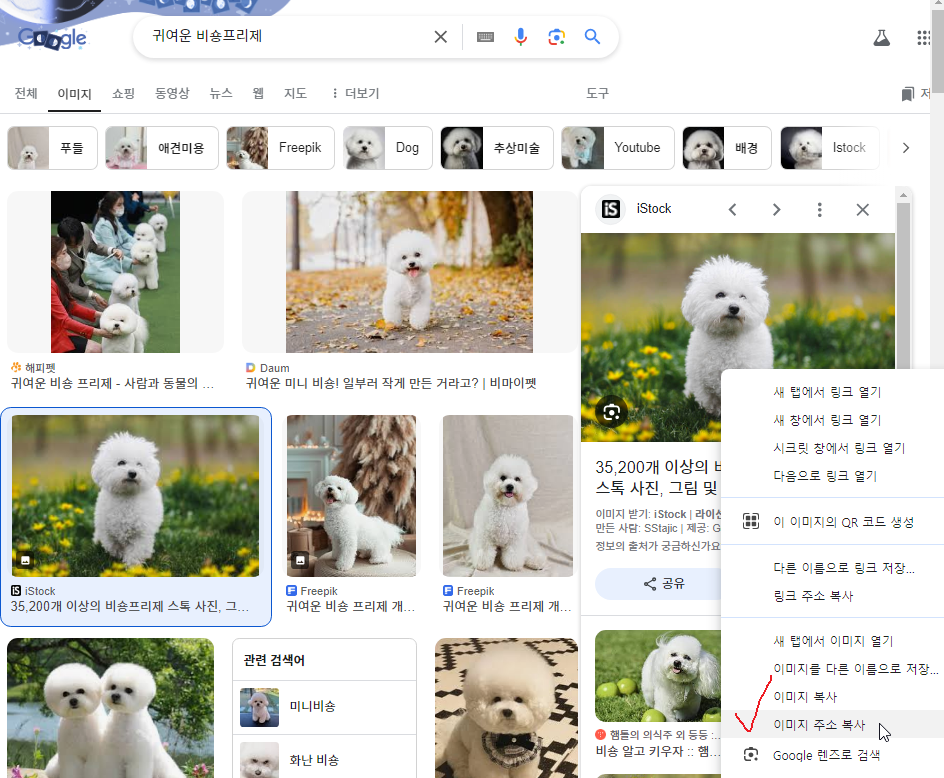Image resolution: width=944 pixels, height=778 pixels.
Task: Switch to the 쇼핑 tab
Action: click(x=123, y=93)
